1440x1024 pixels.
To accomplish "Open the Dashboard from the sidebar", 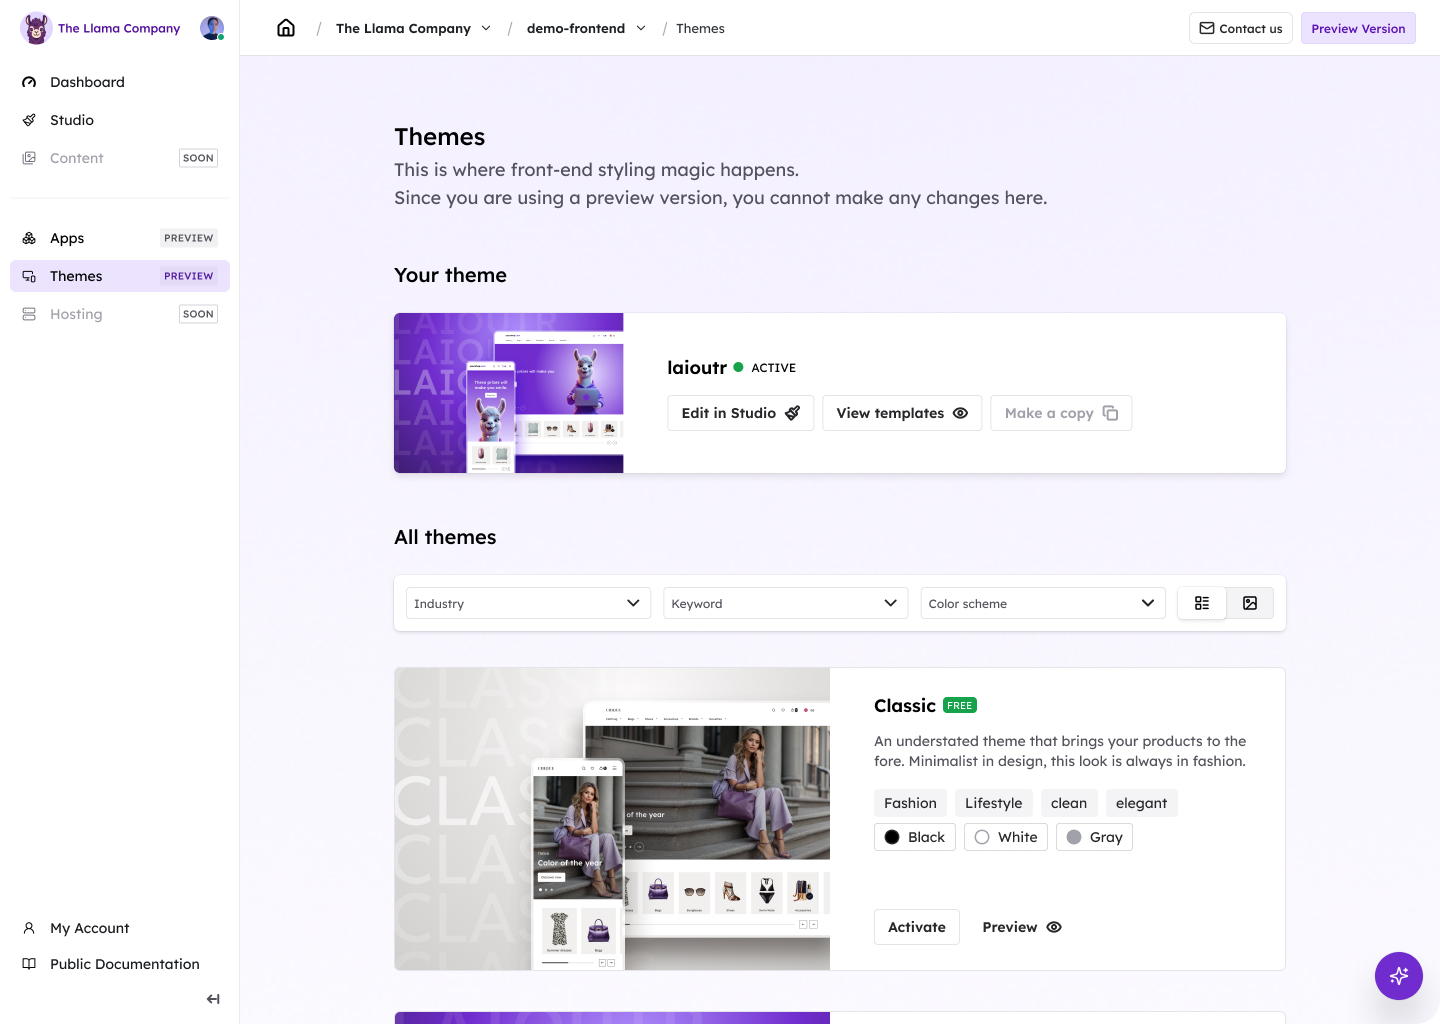I will pos(87,82).
